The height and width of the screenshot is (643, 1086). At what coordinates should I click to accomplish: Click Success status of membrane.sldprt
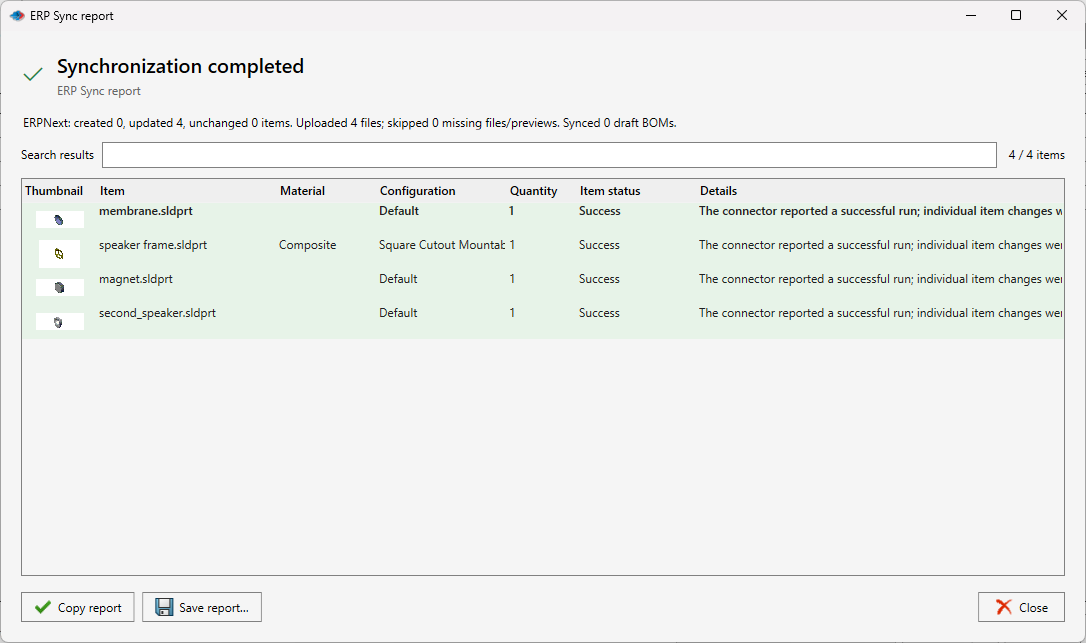[600, 211]
